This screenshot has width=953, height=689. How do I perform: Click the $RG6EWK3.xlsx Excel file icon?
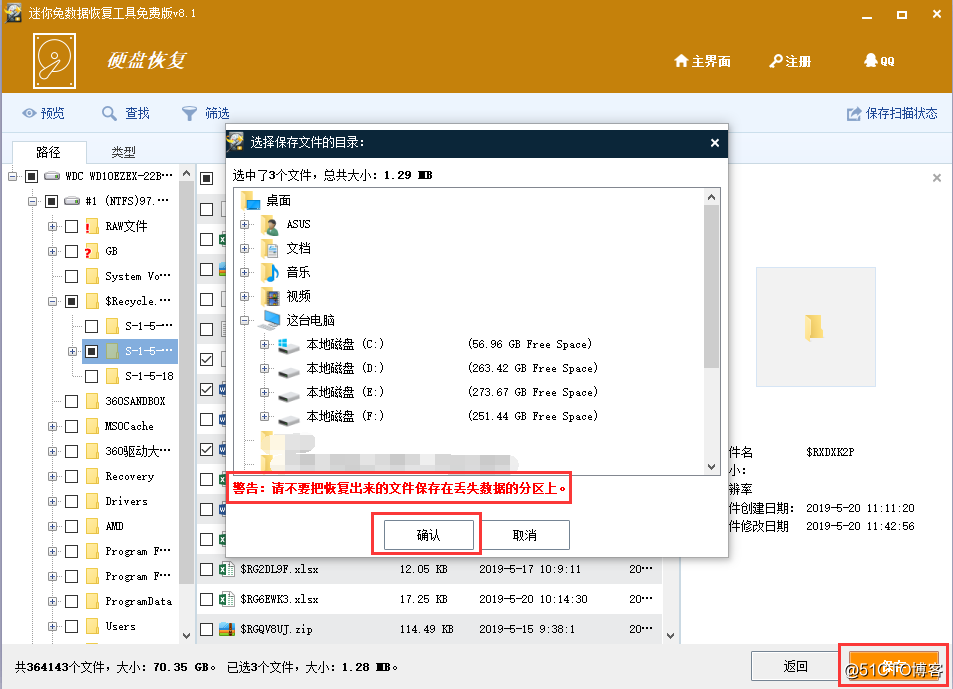227,599
